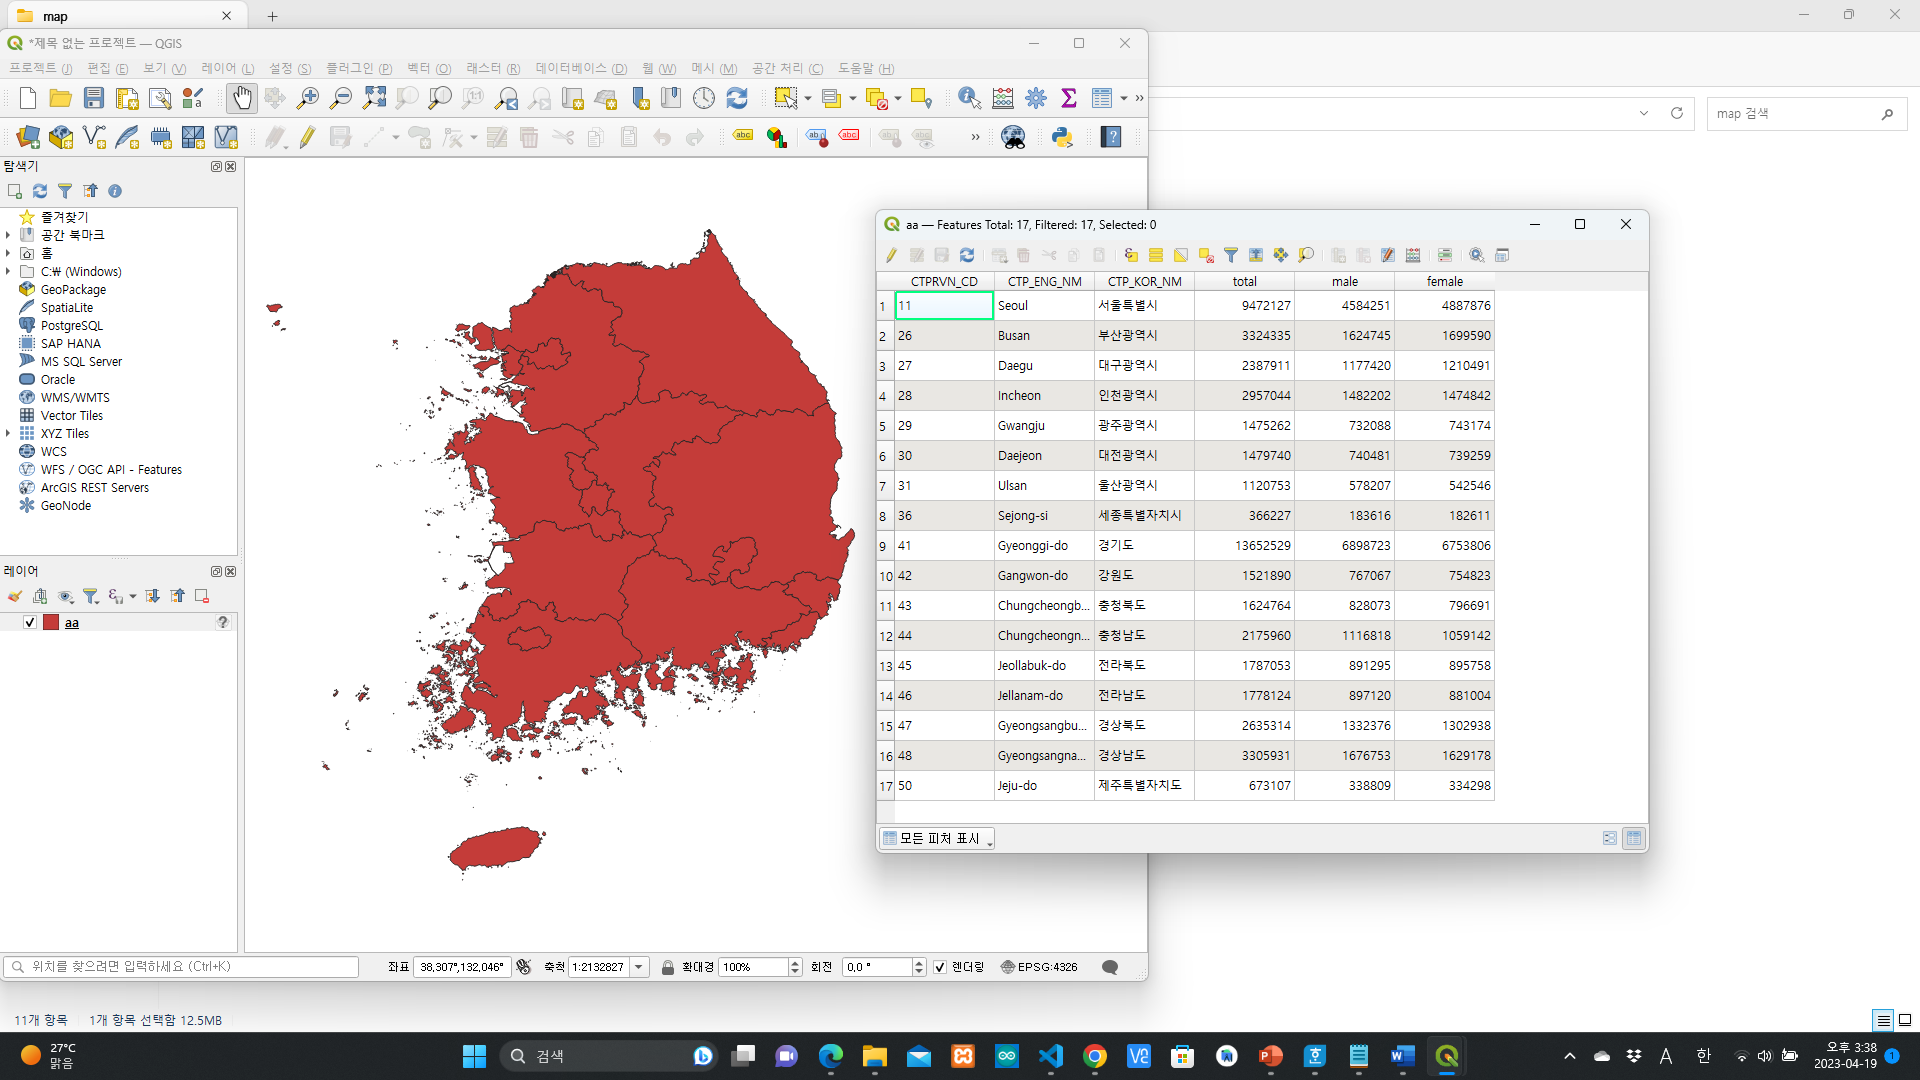1920x1080 pixels.
Task: Click the EPSG:4326 CRS button
Action: [x=1039, y=967]
